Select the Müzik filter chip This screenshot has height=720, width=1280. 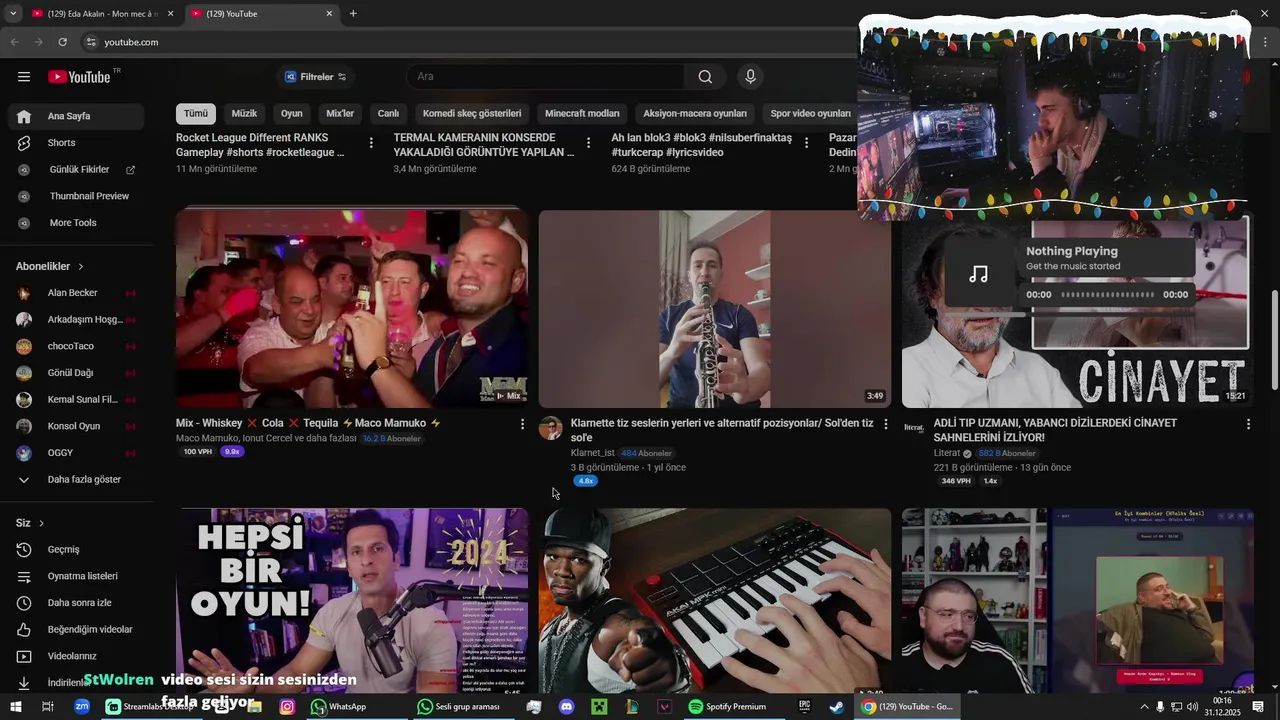coord(244,113)
